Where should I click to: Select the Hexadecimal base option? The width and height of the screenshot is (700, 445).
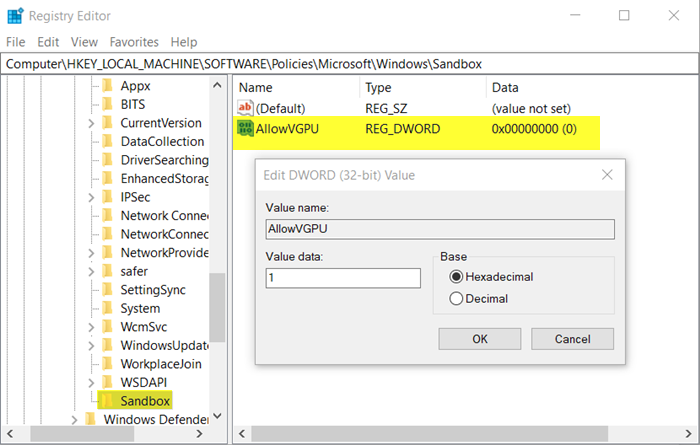tap(491, 277)
